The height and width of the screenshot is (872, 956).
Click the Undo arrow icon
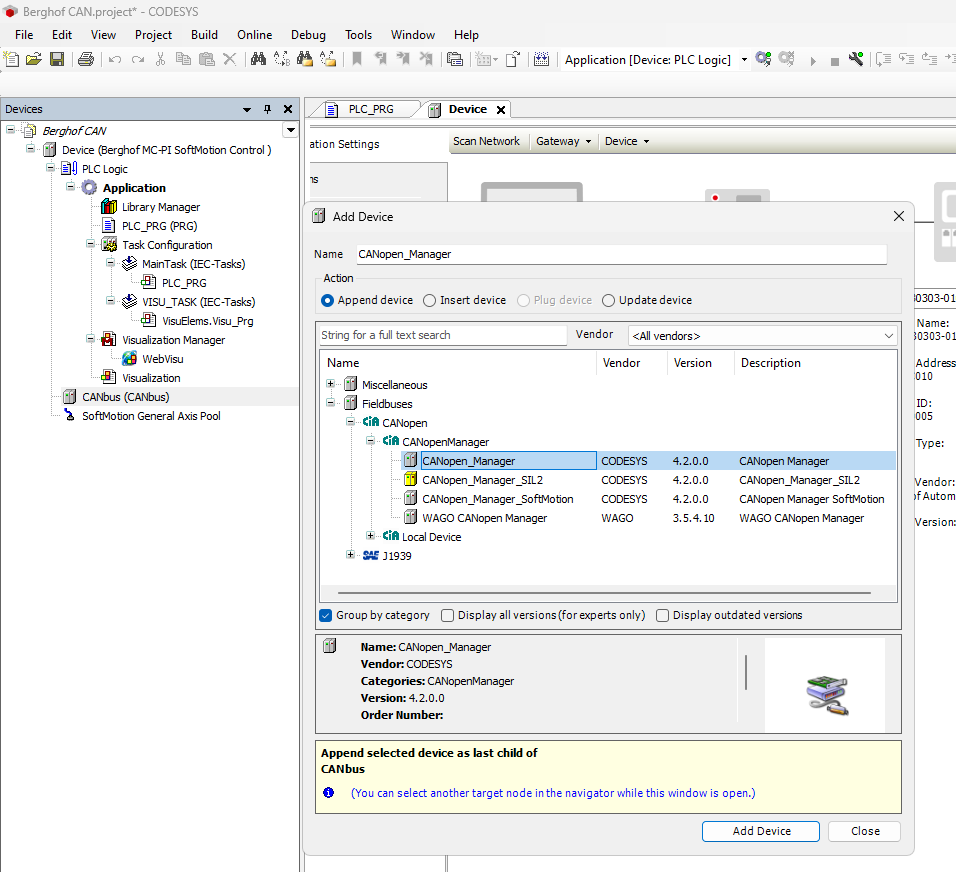tap(115, 59)
